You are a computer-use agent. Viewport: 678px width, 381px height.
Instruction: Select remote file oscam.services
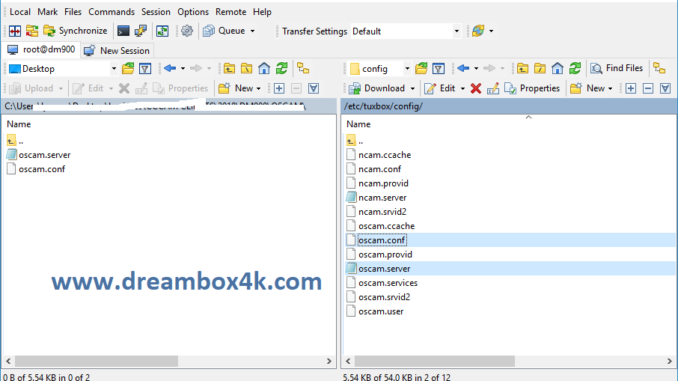pyautogui.click(x=388, y=283)
